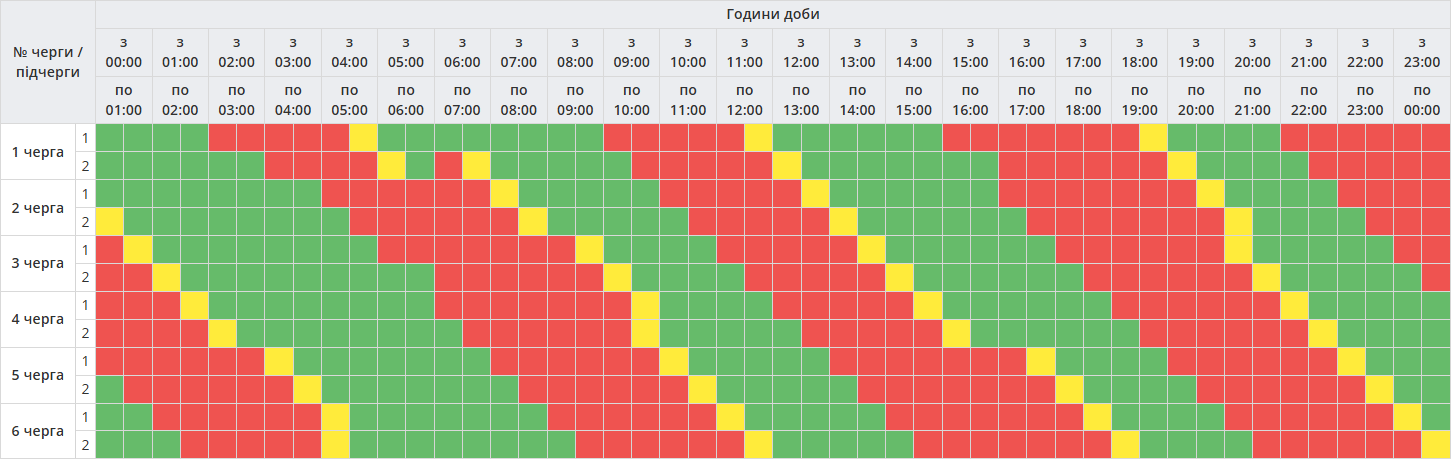
Task: Select the "4 черга" row label
Action: coord(38,320)
